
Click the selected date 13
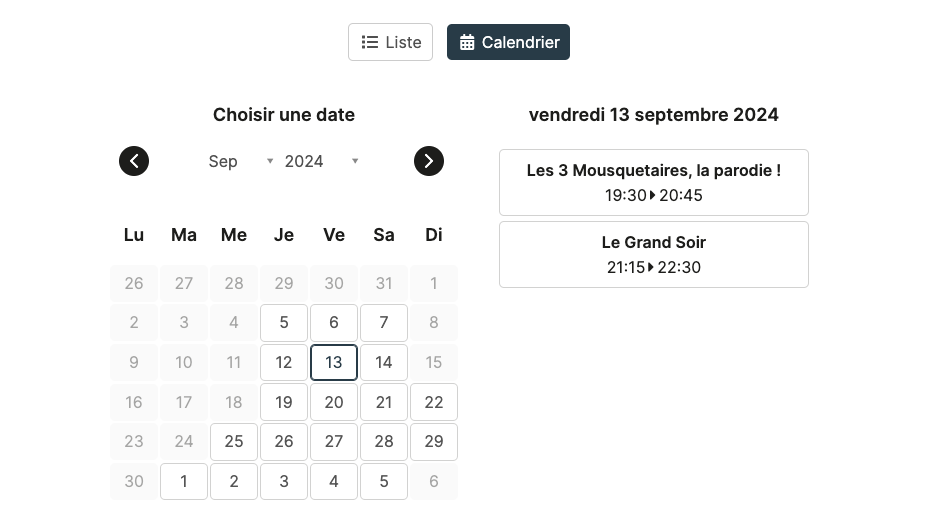(334, 362)
